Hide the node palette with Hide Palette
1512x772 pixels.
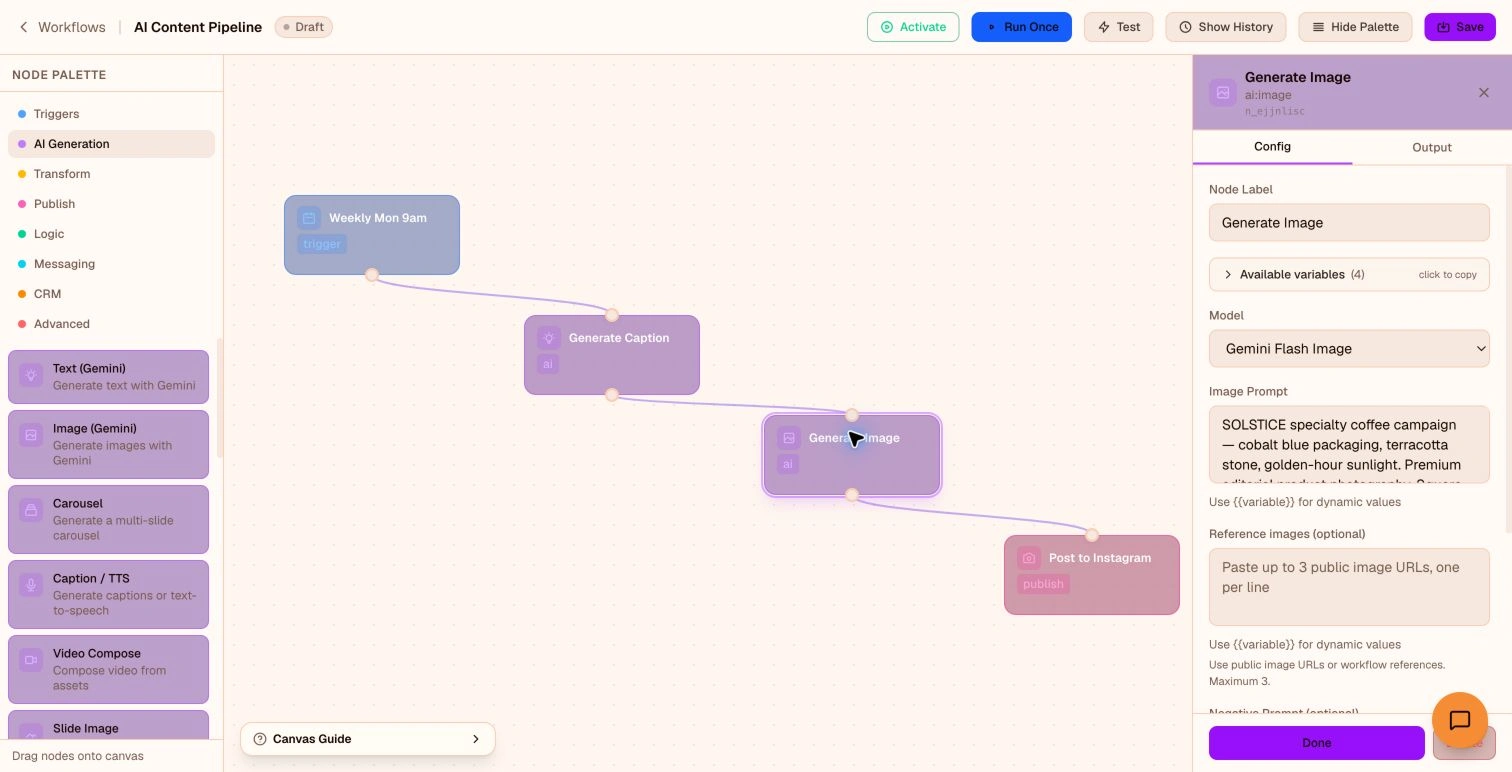[1355, 27]
